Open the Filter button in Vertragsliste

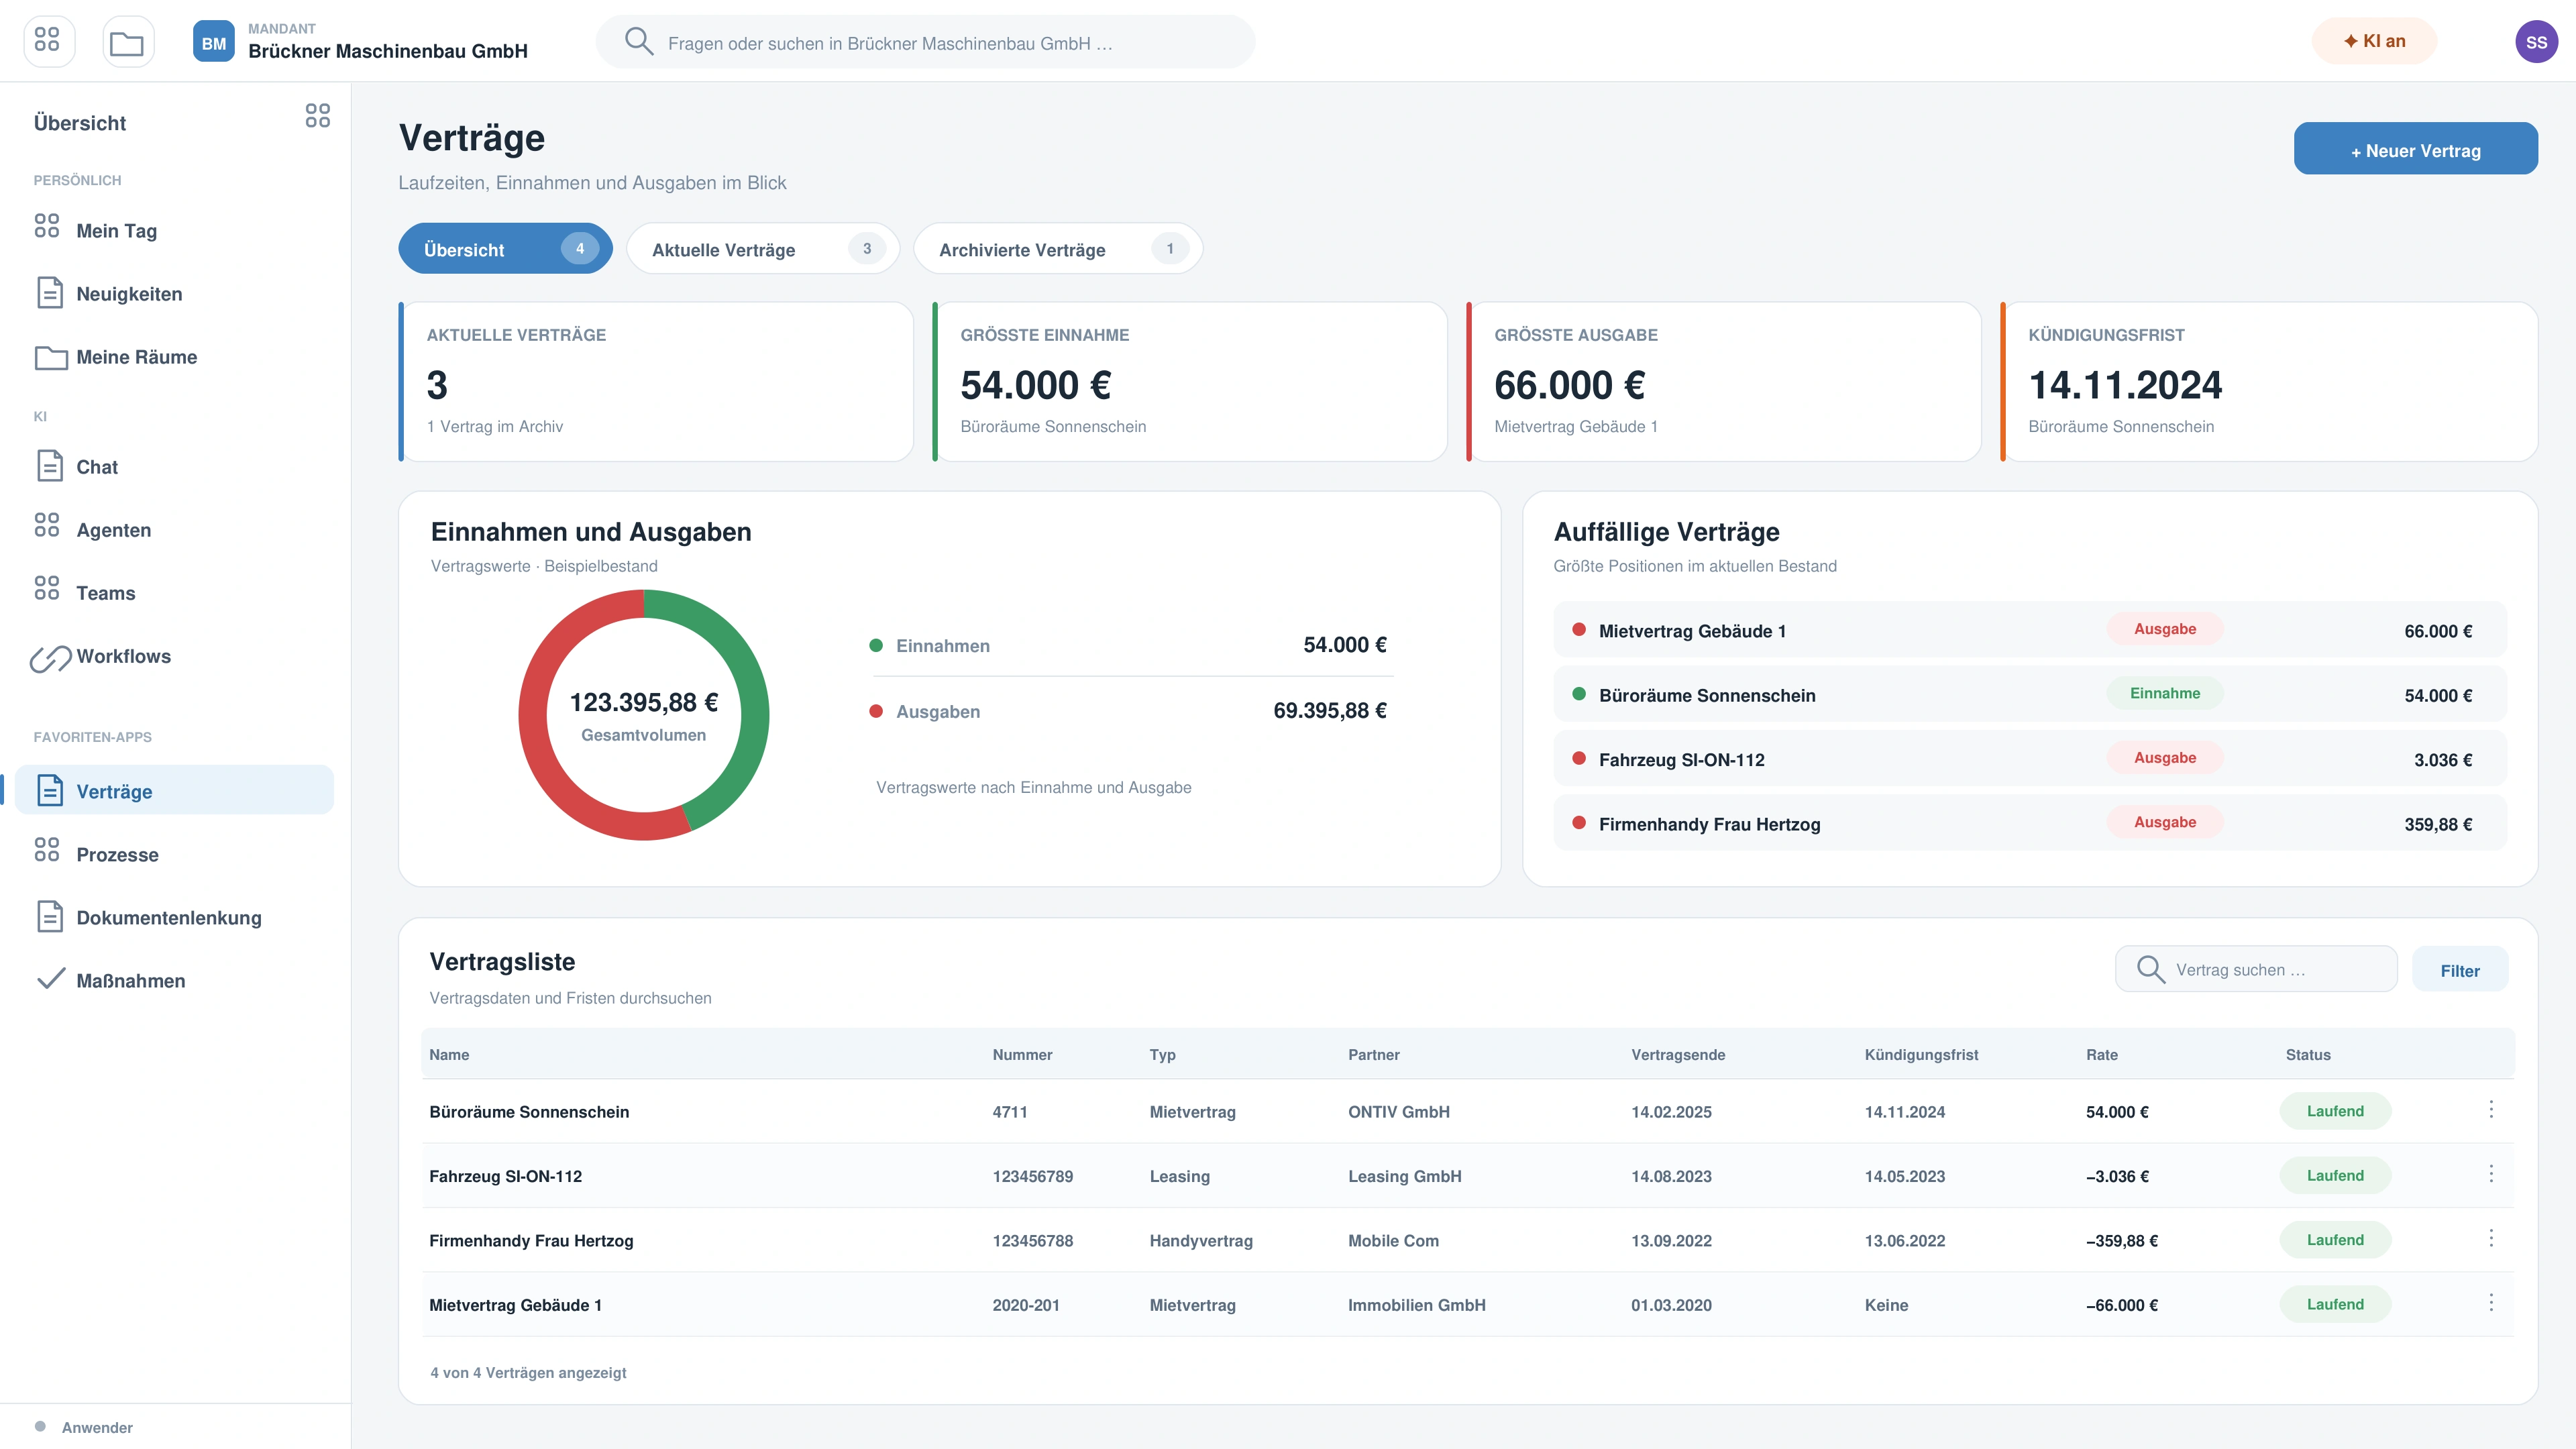2460,970
